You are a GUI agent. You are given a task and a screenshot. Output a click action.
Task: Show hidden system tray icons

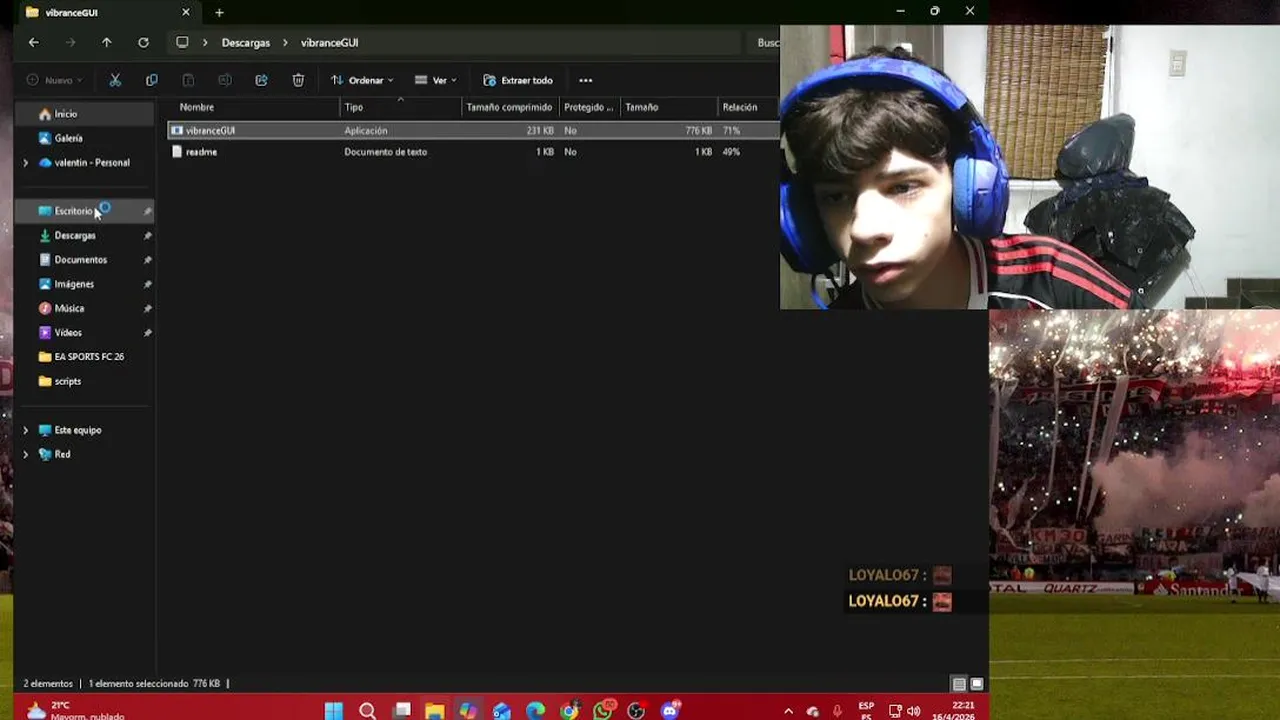pyautogui.click(x=788, y=711)
